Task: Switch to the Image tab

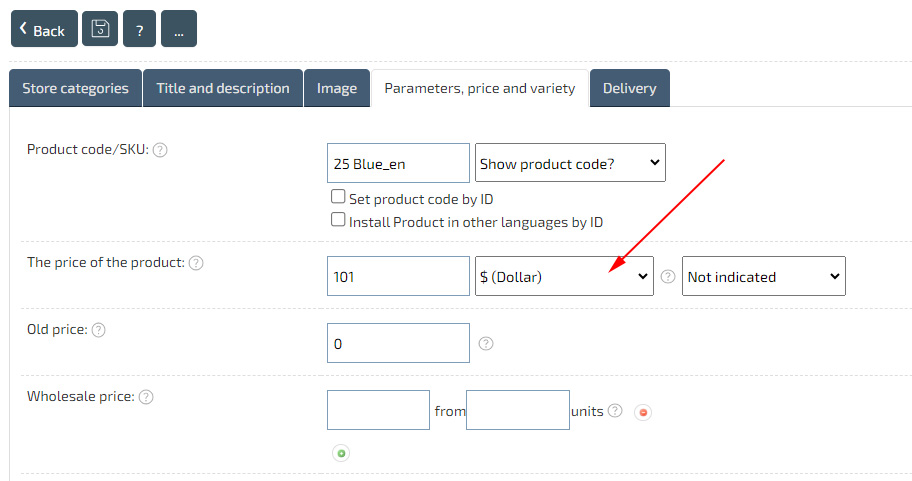Action: pos(336,88)
